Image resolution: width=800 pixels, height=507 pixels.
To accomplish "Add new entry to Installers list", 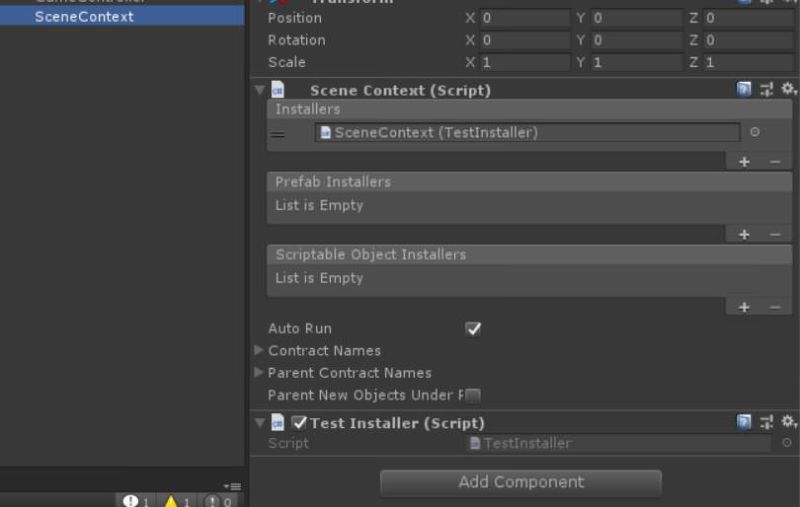I will tap(744, 162).
